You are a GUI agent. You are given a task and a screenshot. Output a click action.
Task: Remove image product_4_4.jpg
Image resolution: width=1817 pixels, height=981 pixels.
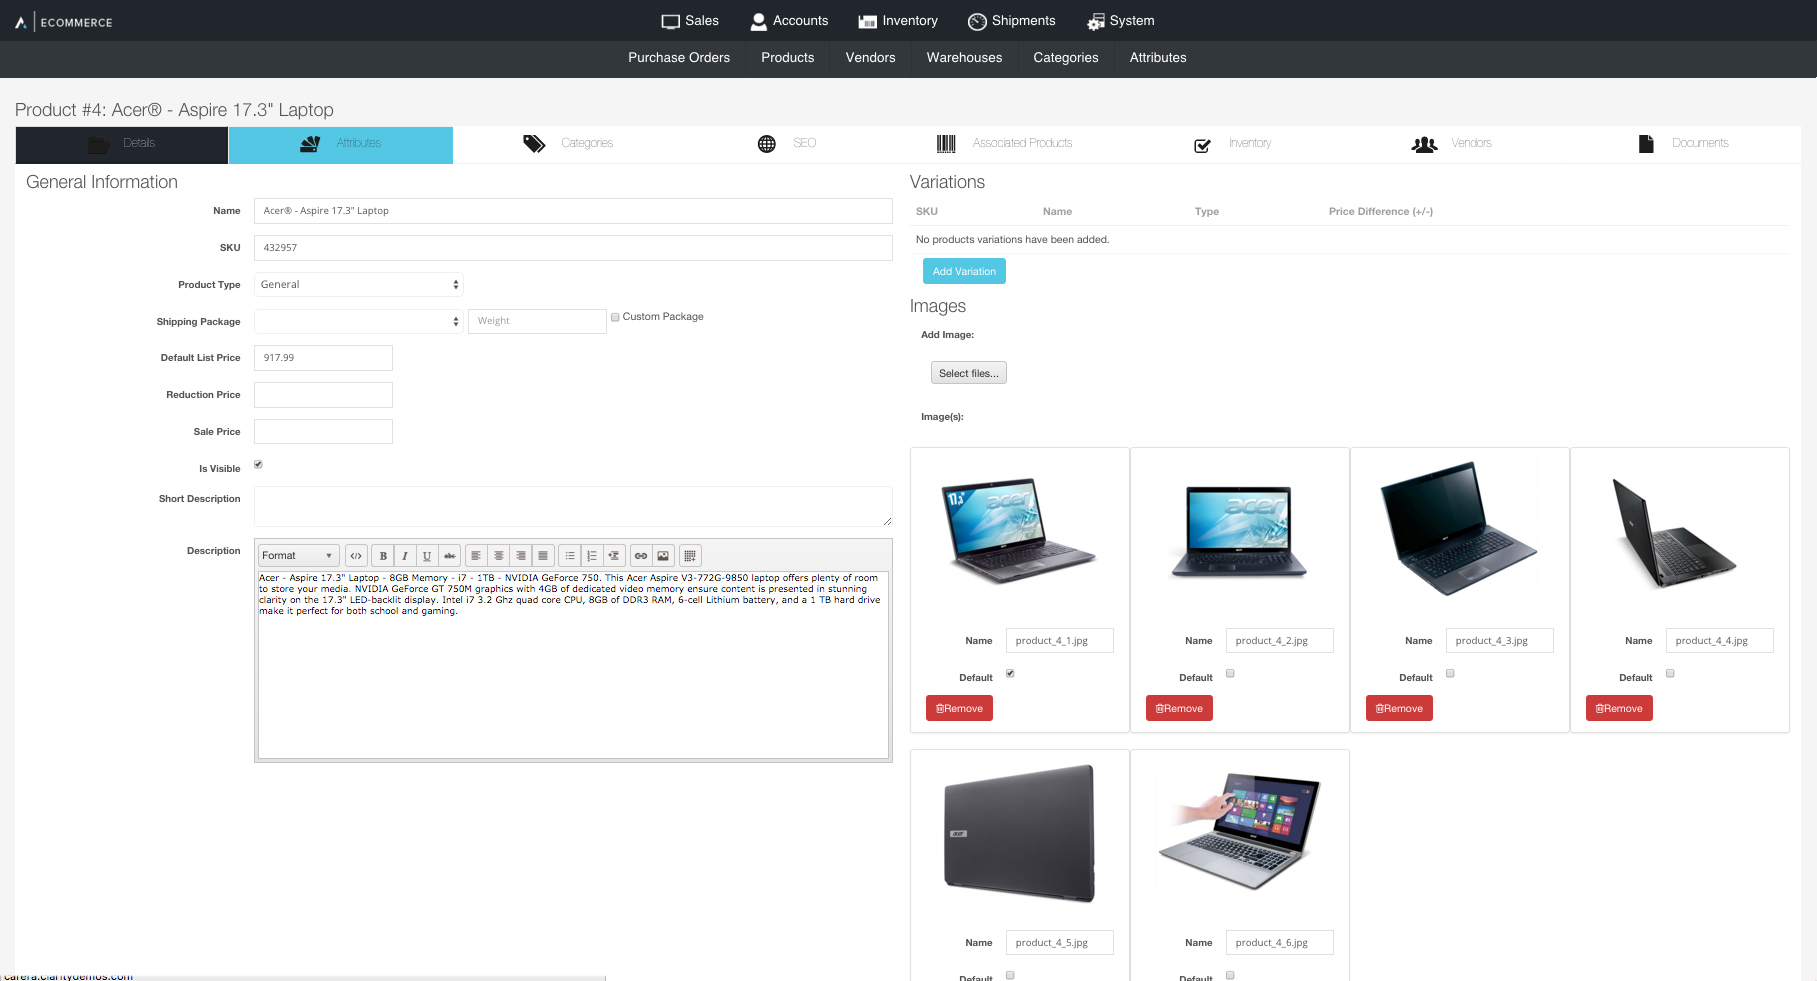pos(1619,708)
